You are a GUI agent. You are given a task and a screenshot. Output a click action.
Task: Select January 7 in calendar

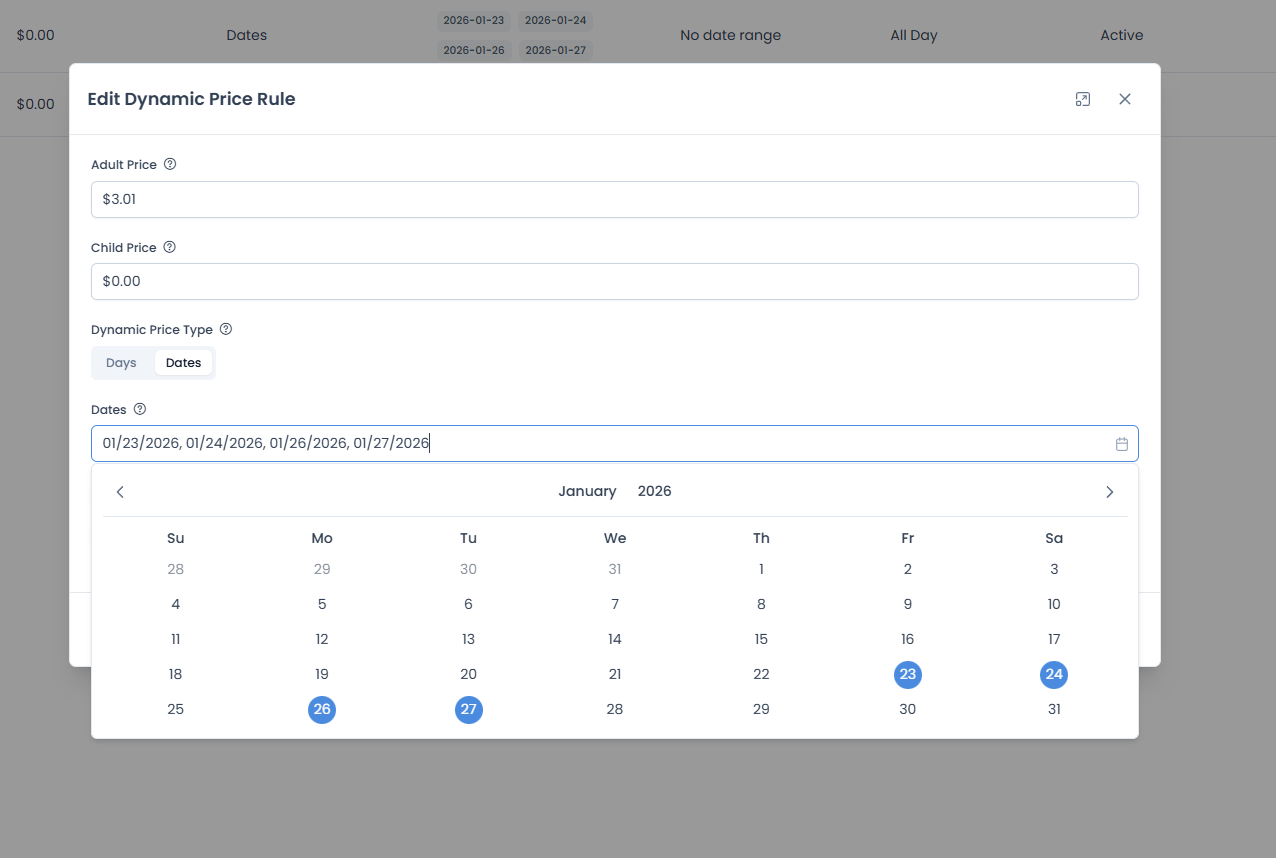(615, 605)
